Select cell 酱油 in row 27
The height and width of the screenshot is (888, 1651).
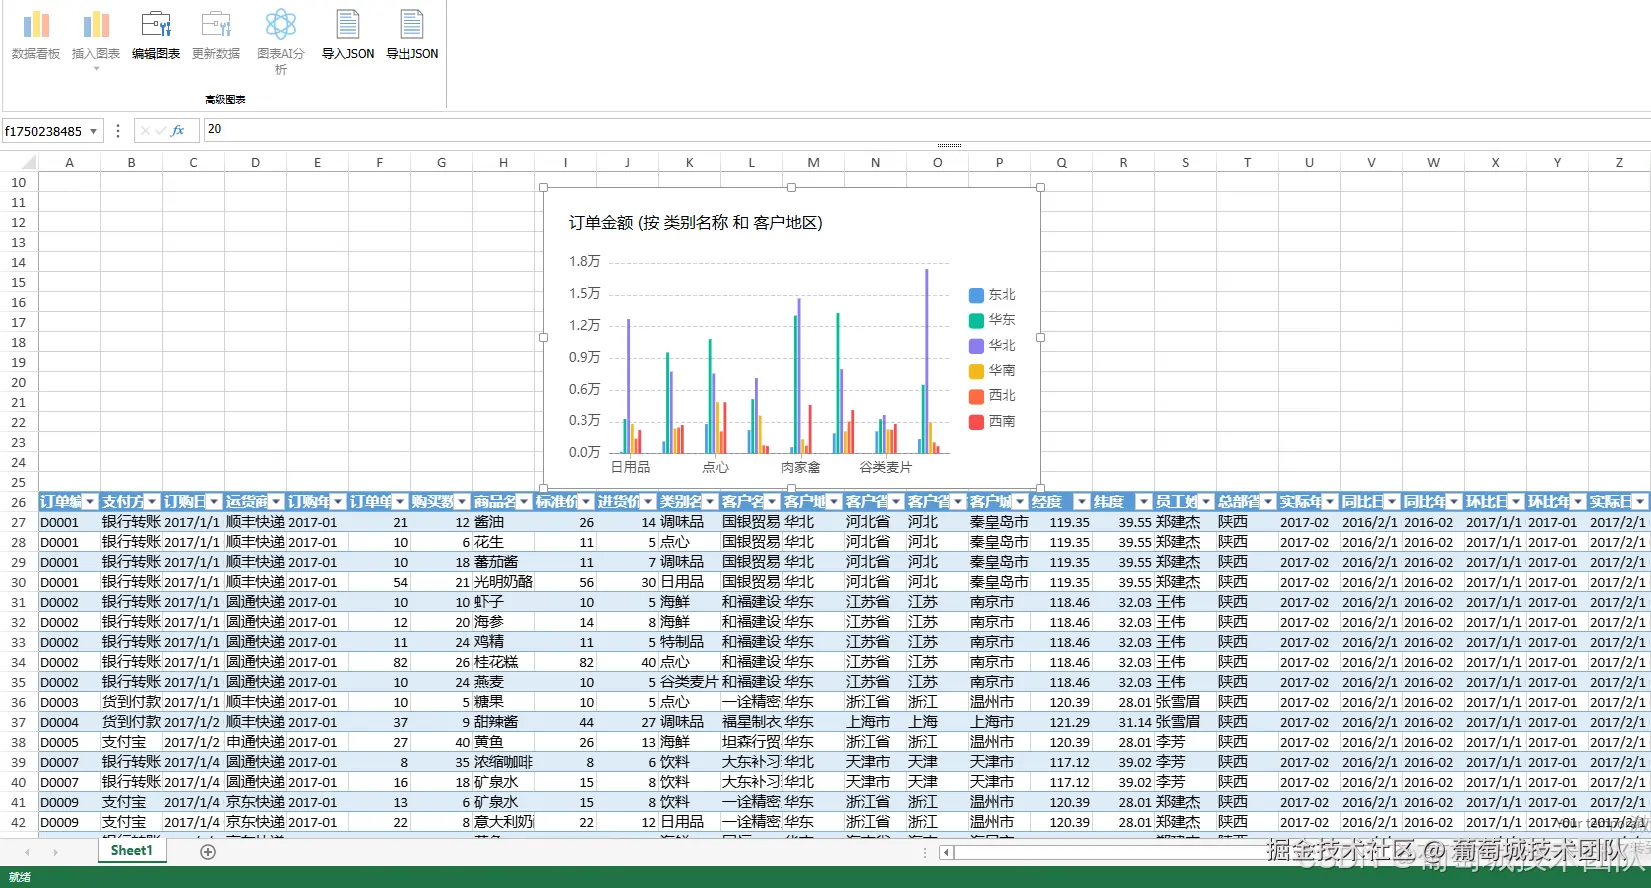(x=503, y=522)
